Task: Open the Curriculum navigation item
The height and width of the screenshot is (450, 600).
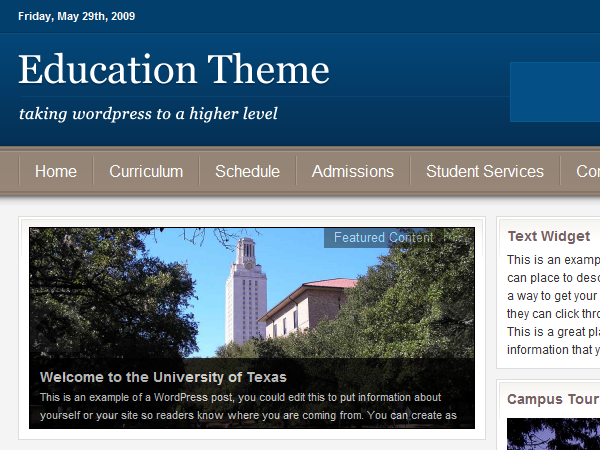Action: pos(146,171)
